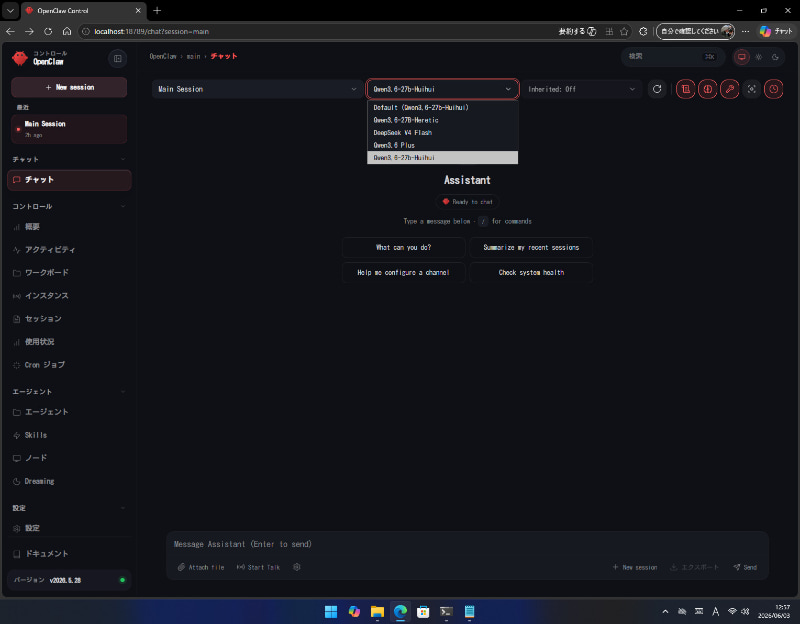Collapse the コントロール sidebar section
The image size is (800, 624).
tap(69, 207)
